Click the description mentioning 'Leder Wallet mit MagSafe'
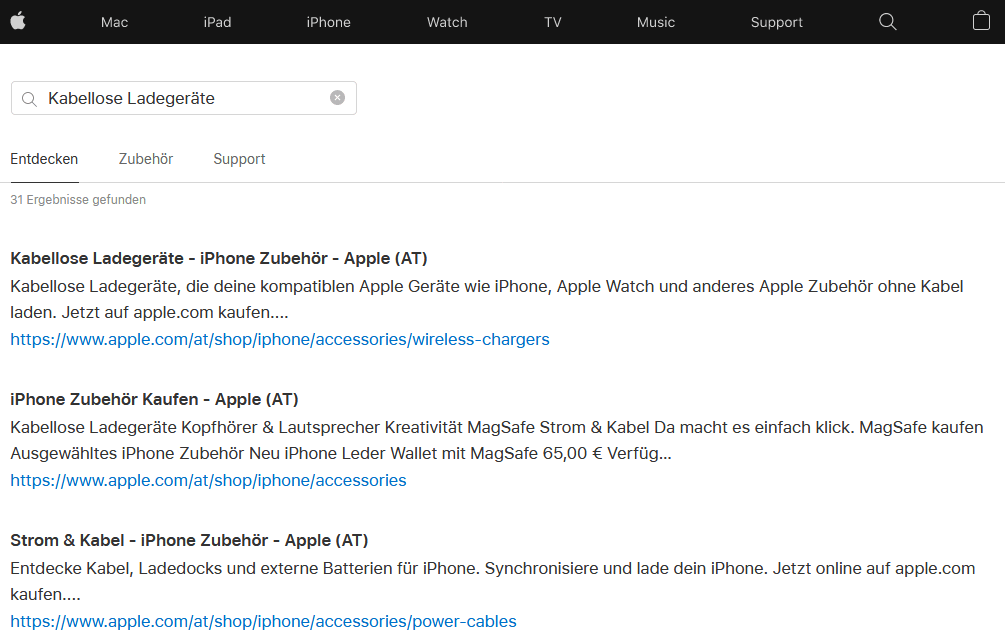1005x635 pixels. tap(497, 440)
